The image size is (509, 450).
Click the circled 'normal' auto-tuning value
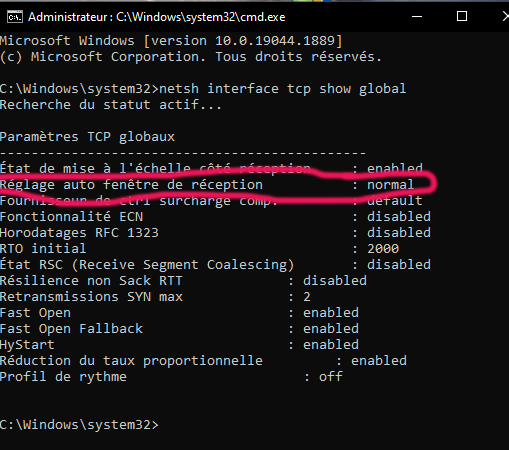tap(390, 185)
